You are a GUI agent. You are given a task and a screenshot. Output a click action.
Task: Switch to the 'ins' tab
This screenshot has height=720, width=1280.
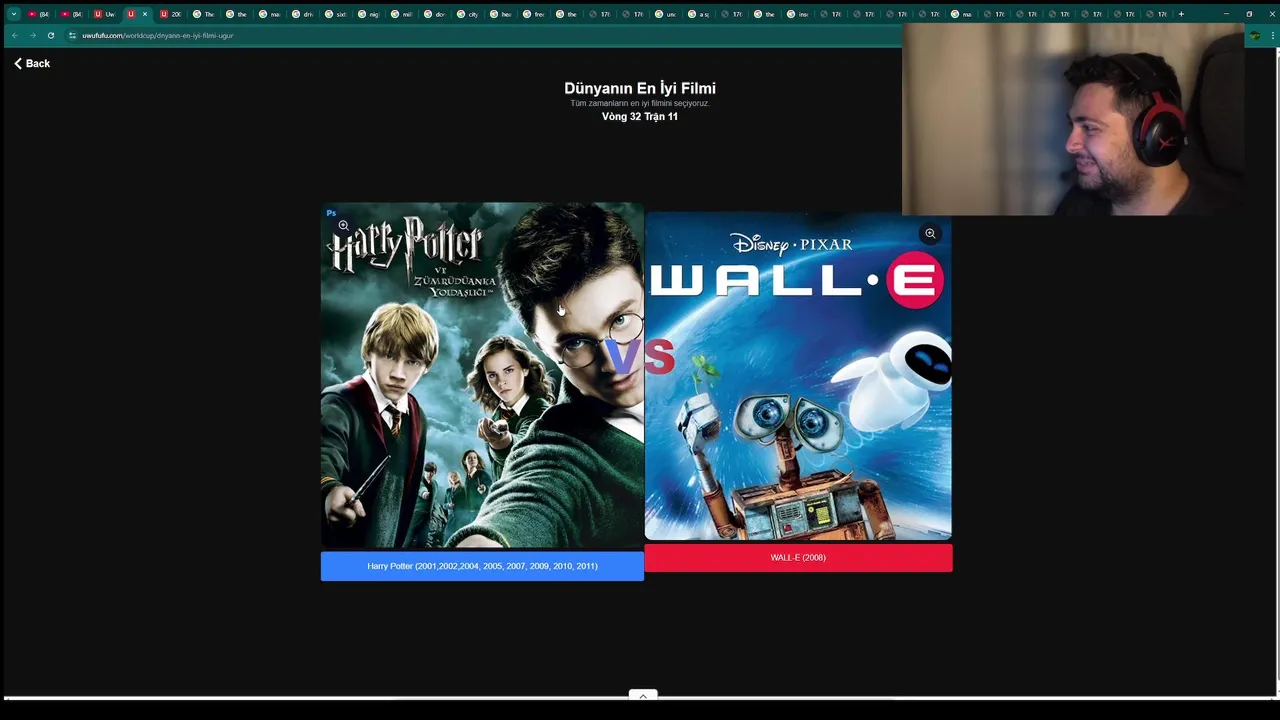pos(797,14)
